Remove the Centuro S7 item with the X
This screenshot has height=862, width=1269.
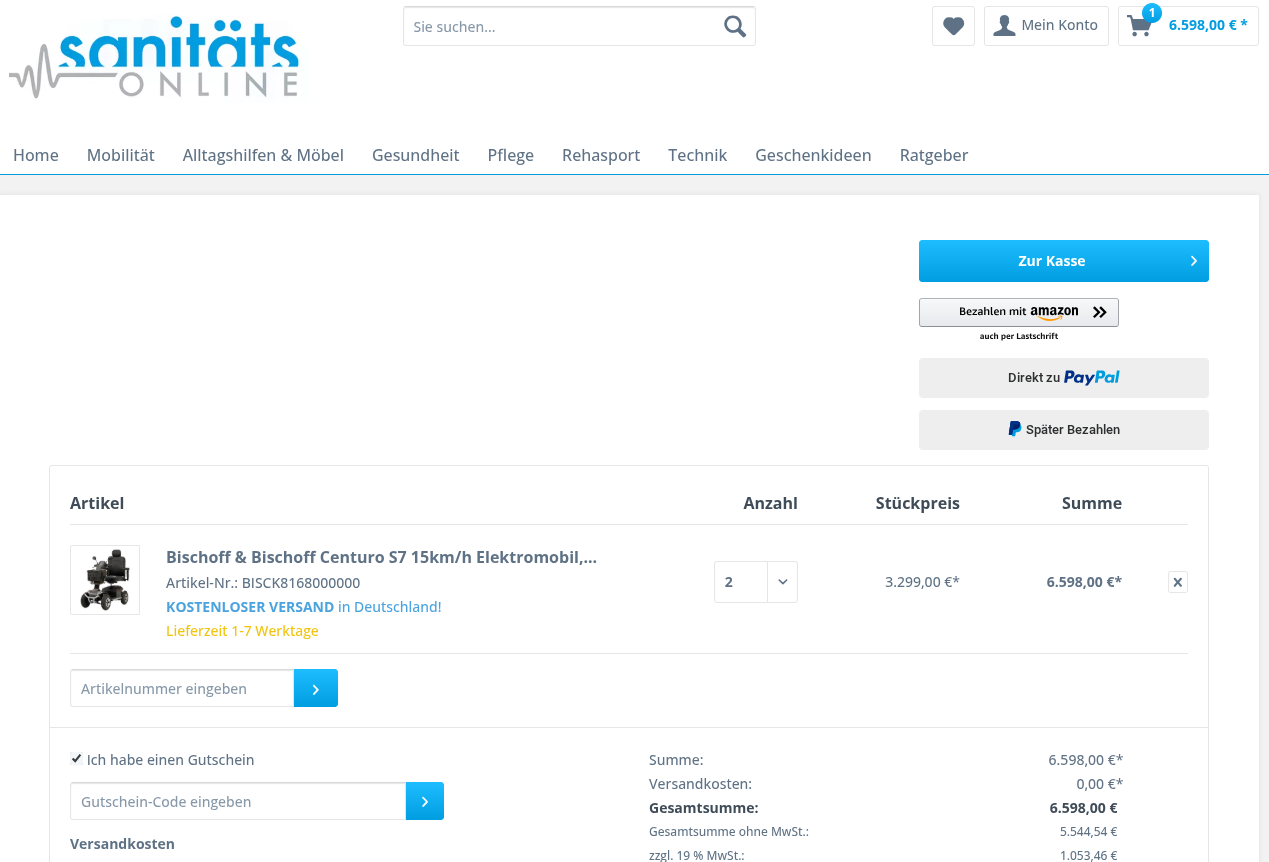click(1177, 581)
